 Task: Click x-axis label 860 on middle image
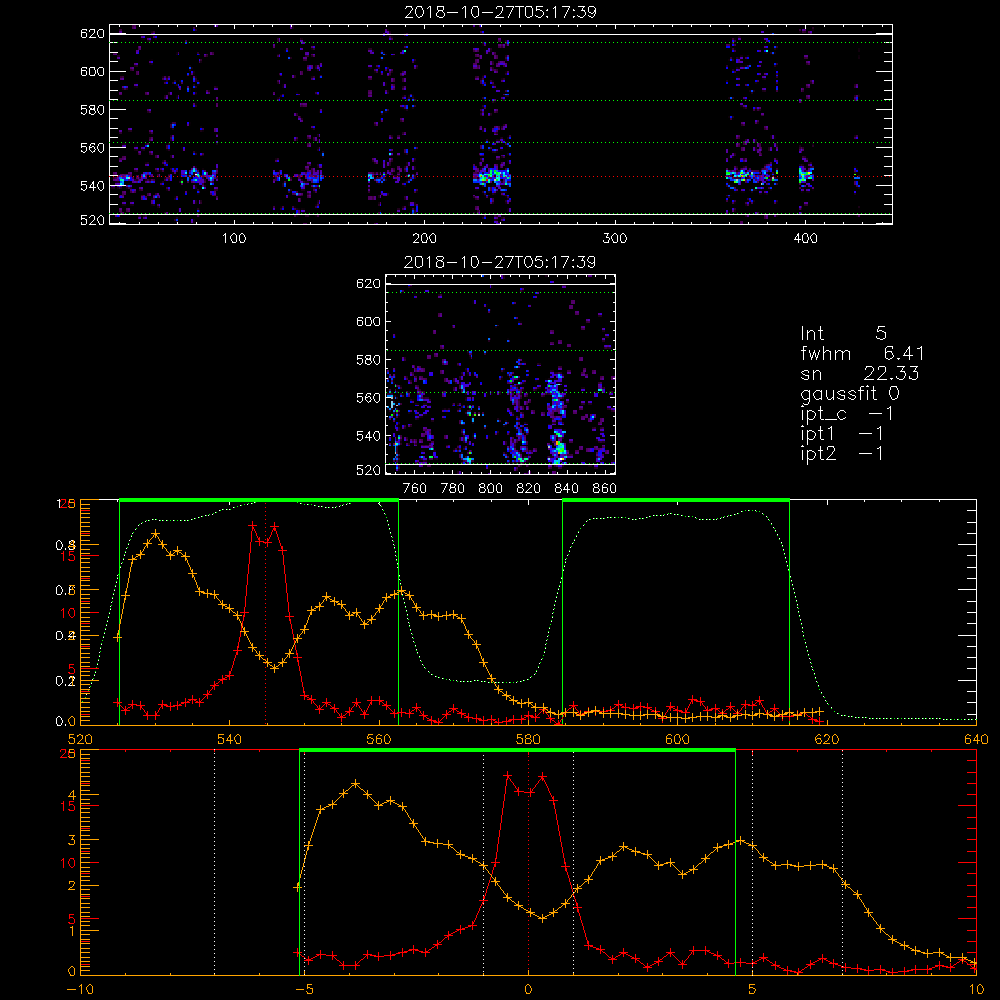click(605, 489)
